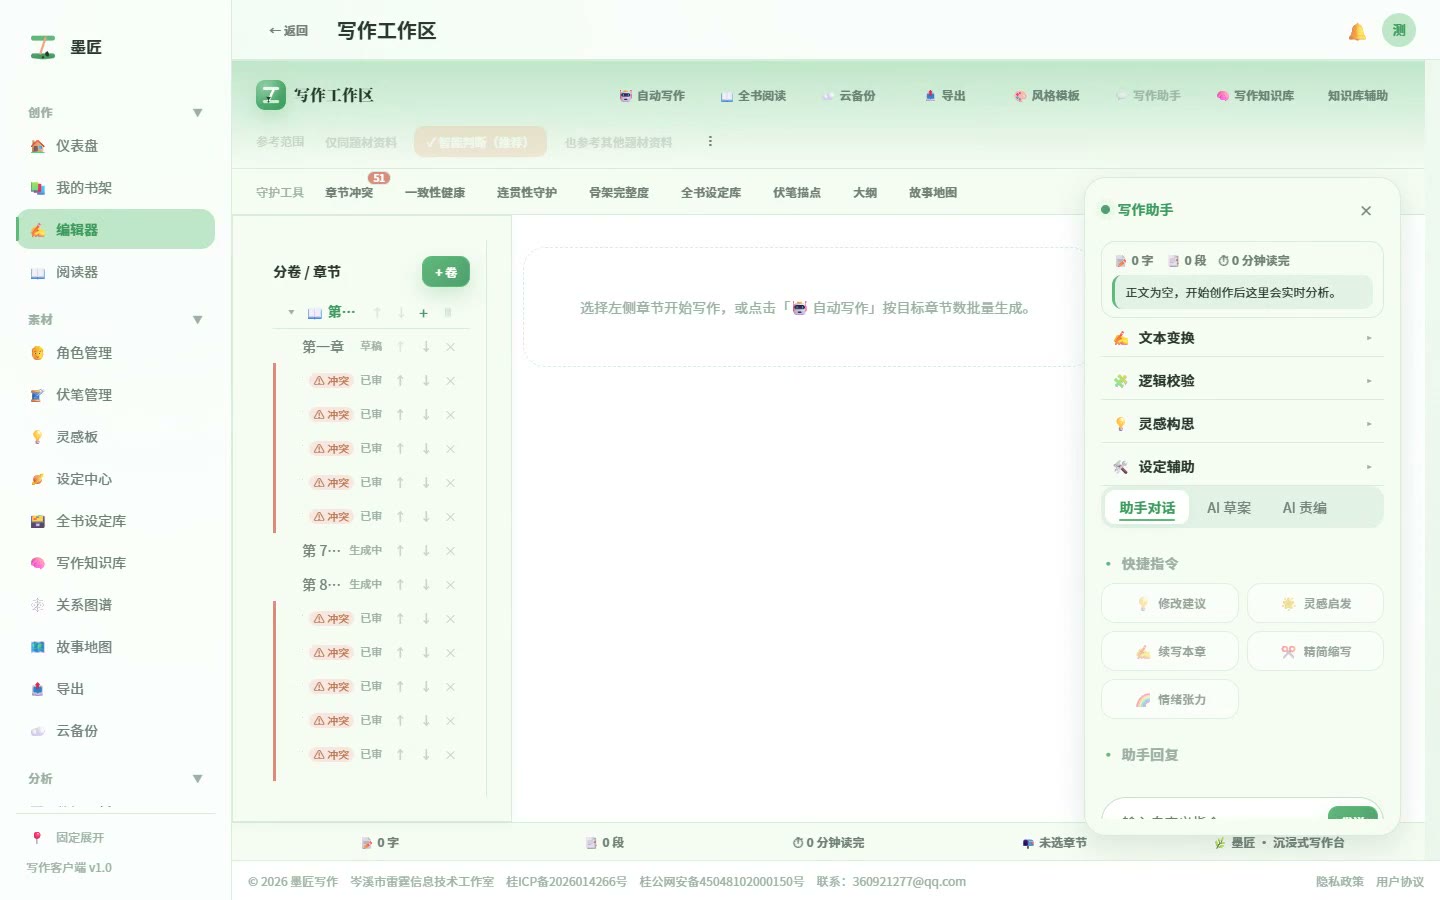Click the 我的书架 bookshelf icon
Image resolution: width=1440 pixels, height=900 pixels.
38,188
